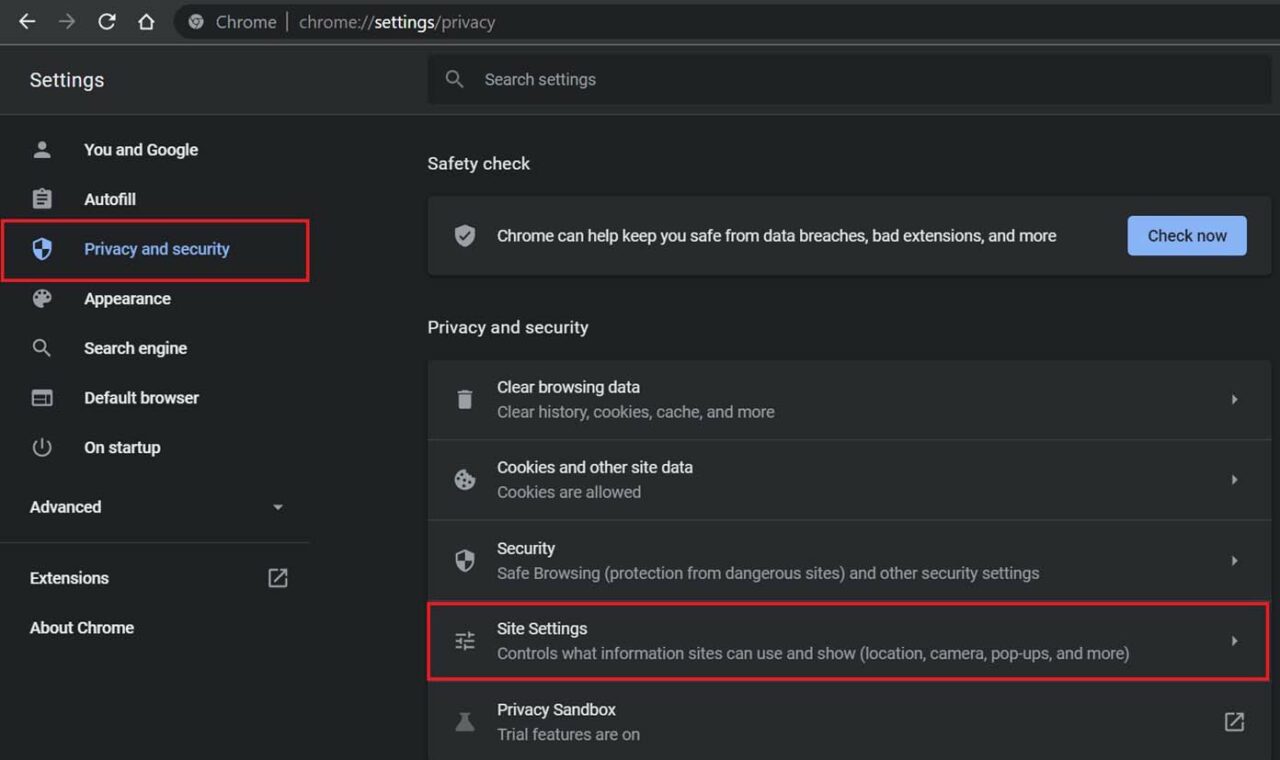The height and width of the screenshot is (760, 1280).
Task: Click the Site Settings sliders icon
Action: point(464,640)
